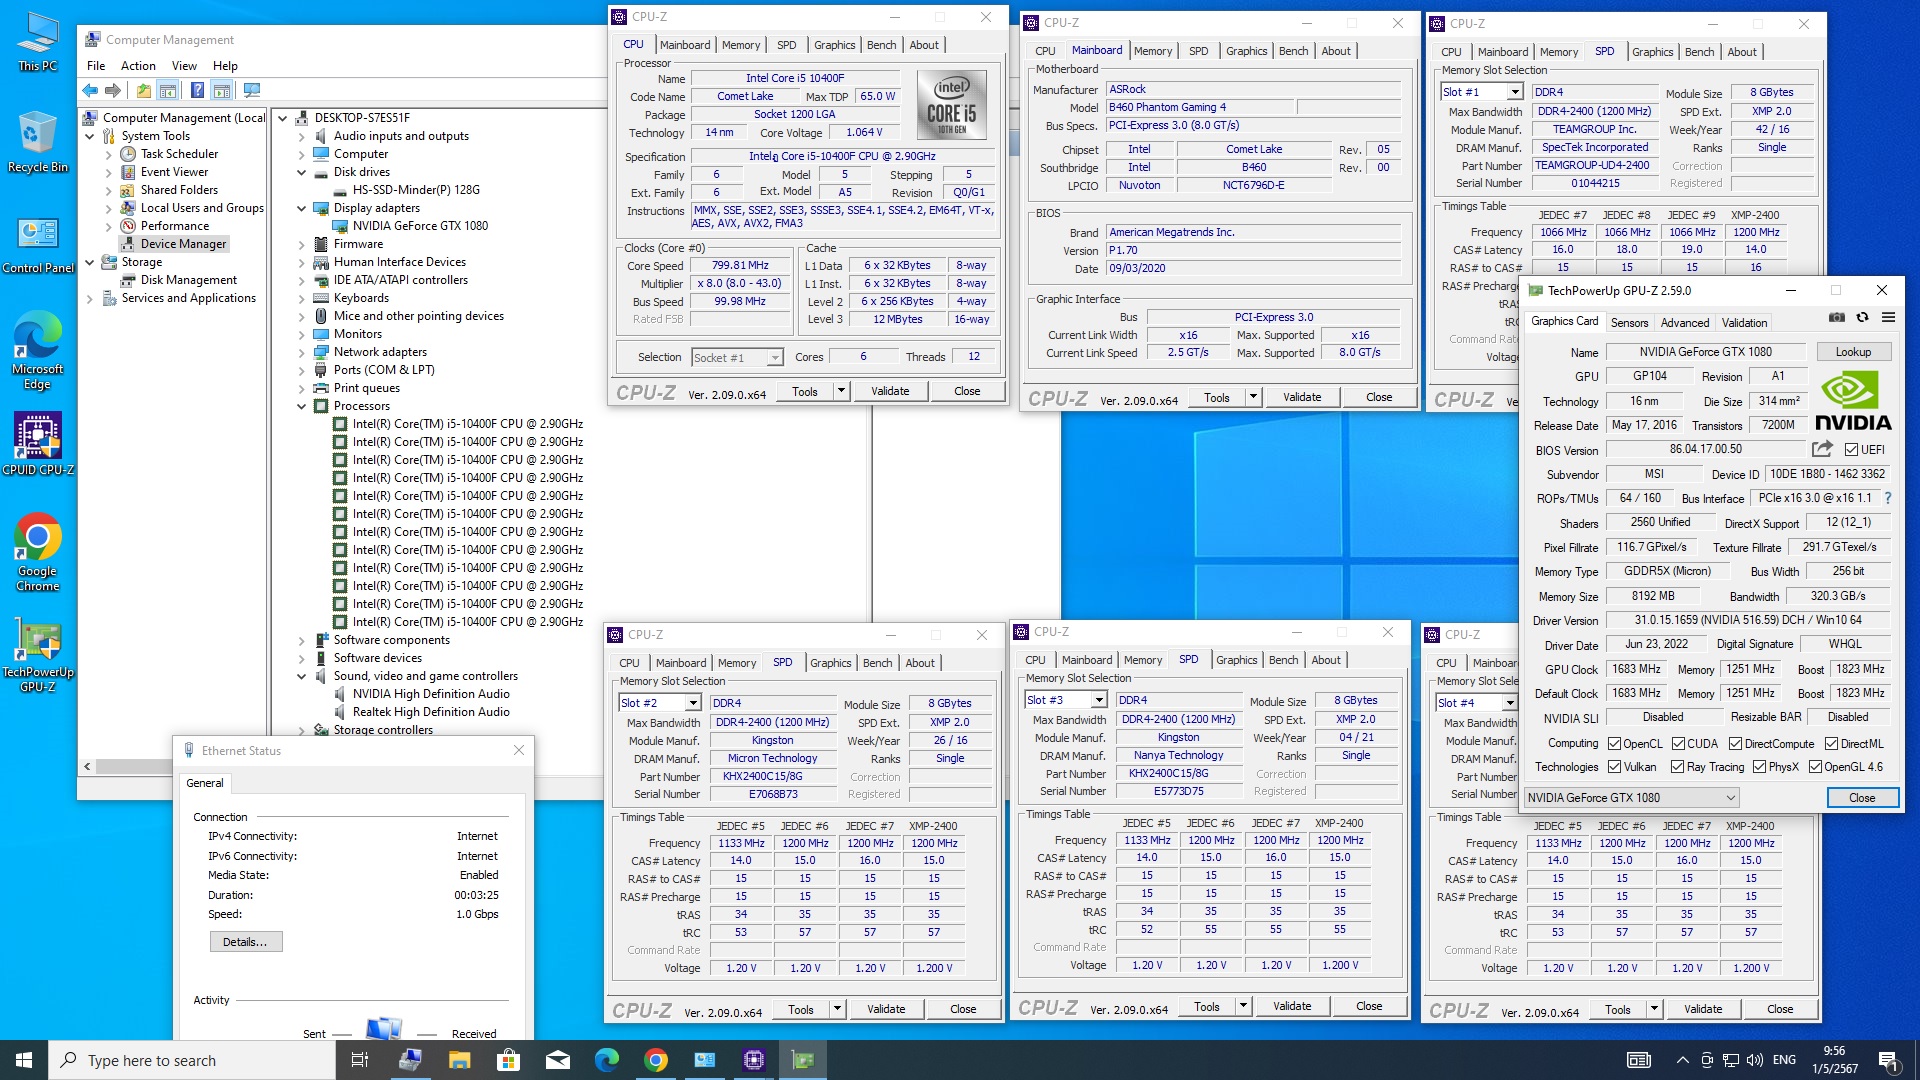Click the GPU-Z BIOS export share icon
The width and height of the screenshot is (1920, 1080).
click(x=1822, y=449)
